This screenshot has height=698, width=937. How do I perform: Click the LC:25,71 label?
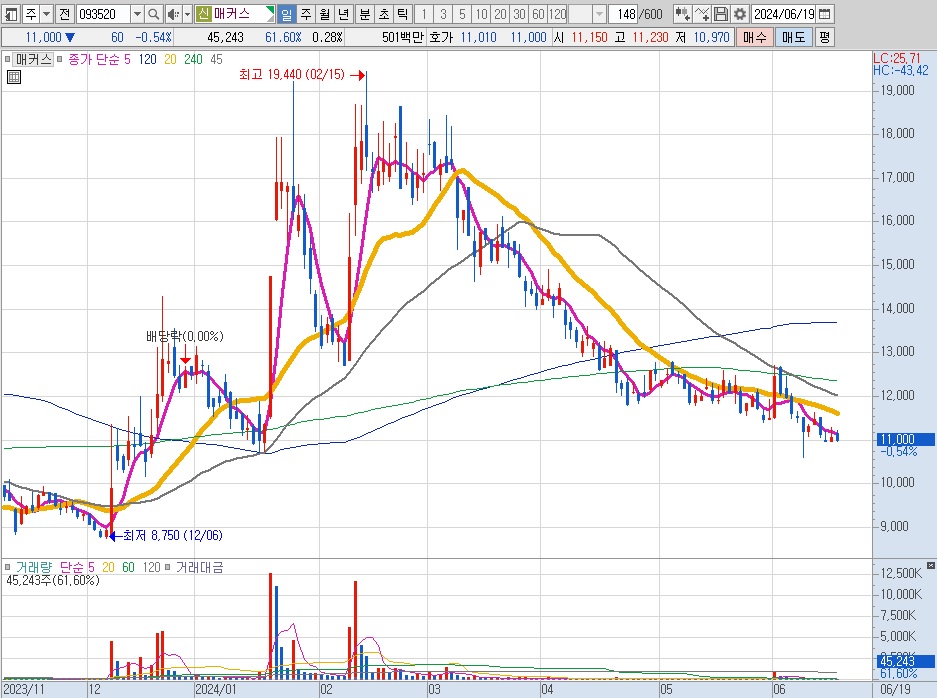(897, 58)
